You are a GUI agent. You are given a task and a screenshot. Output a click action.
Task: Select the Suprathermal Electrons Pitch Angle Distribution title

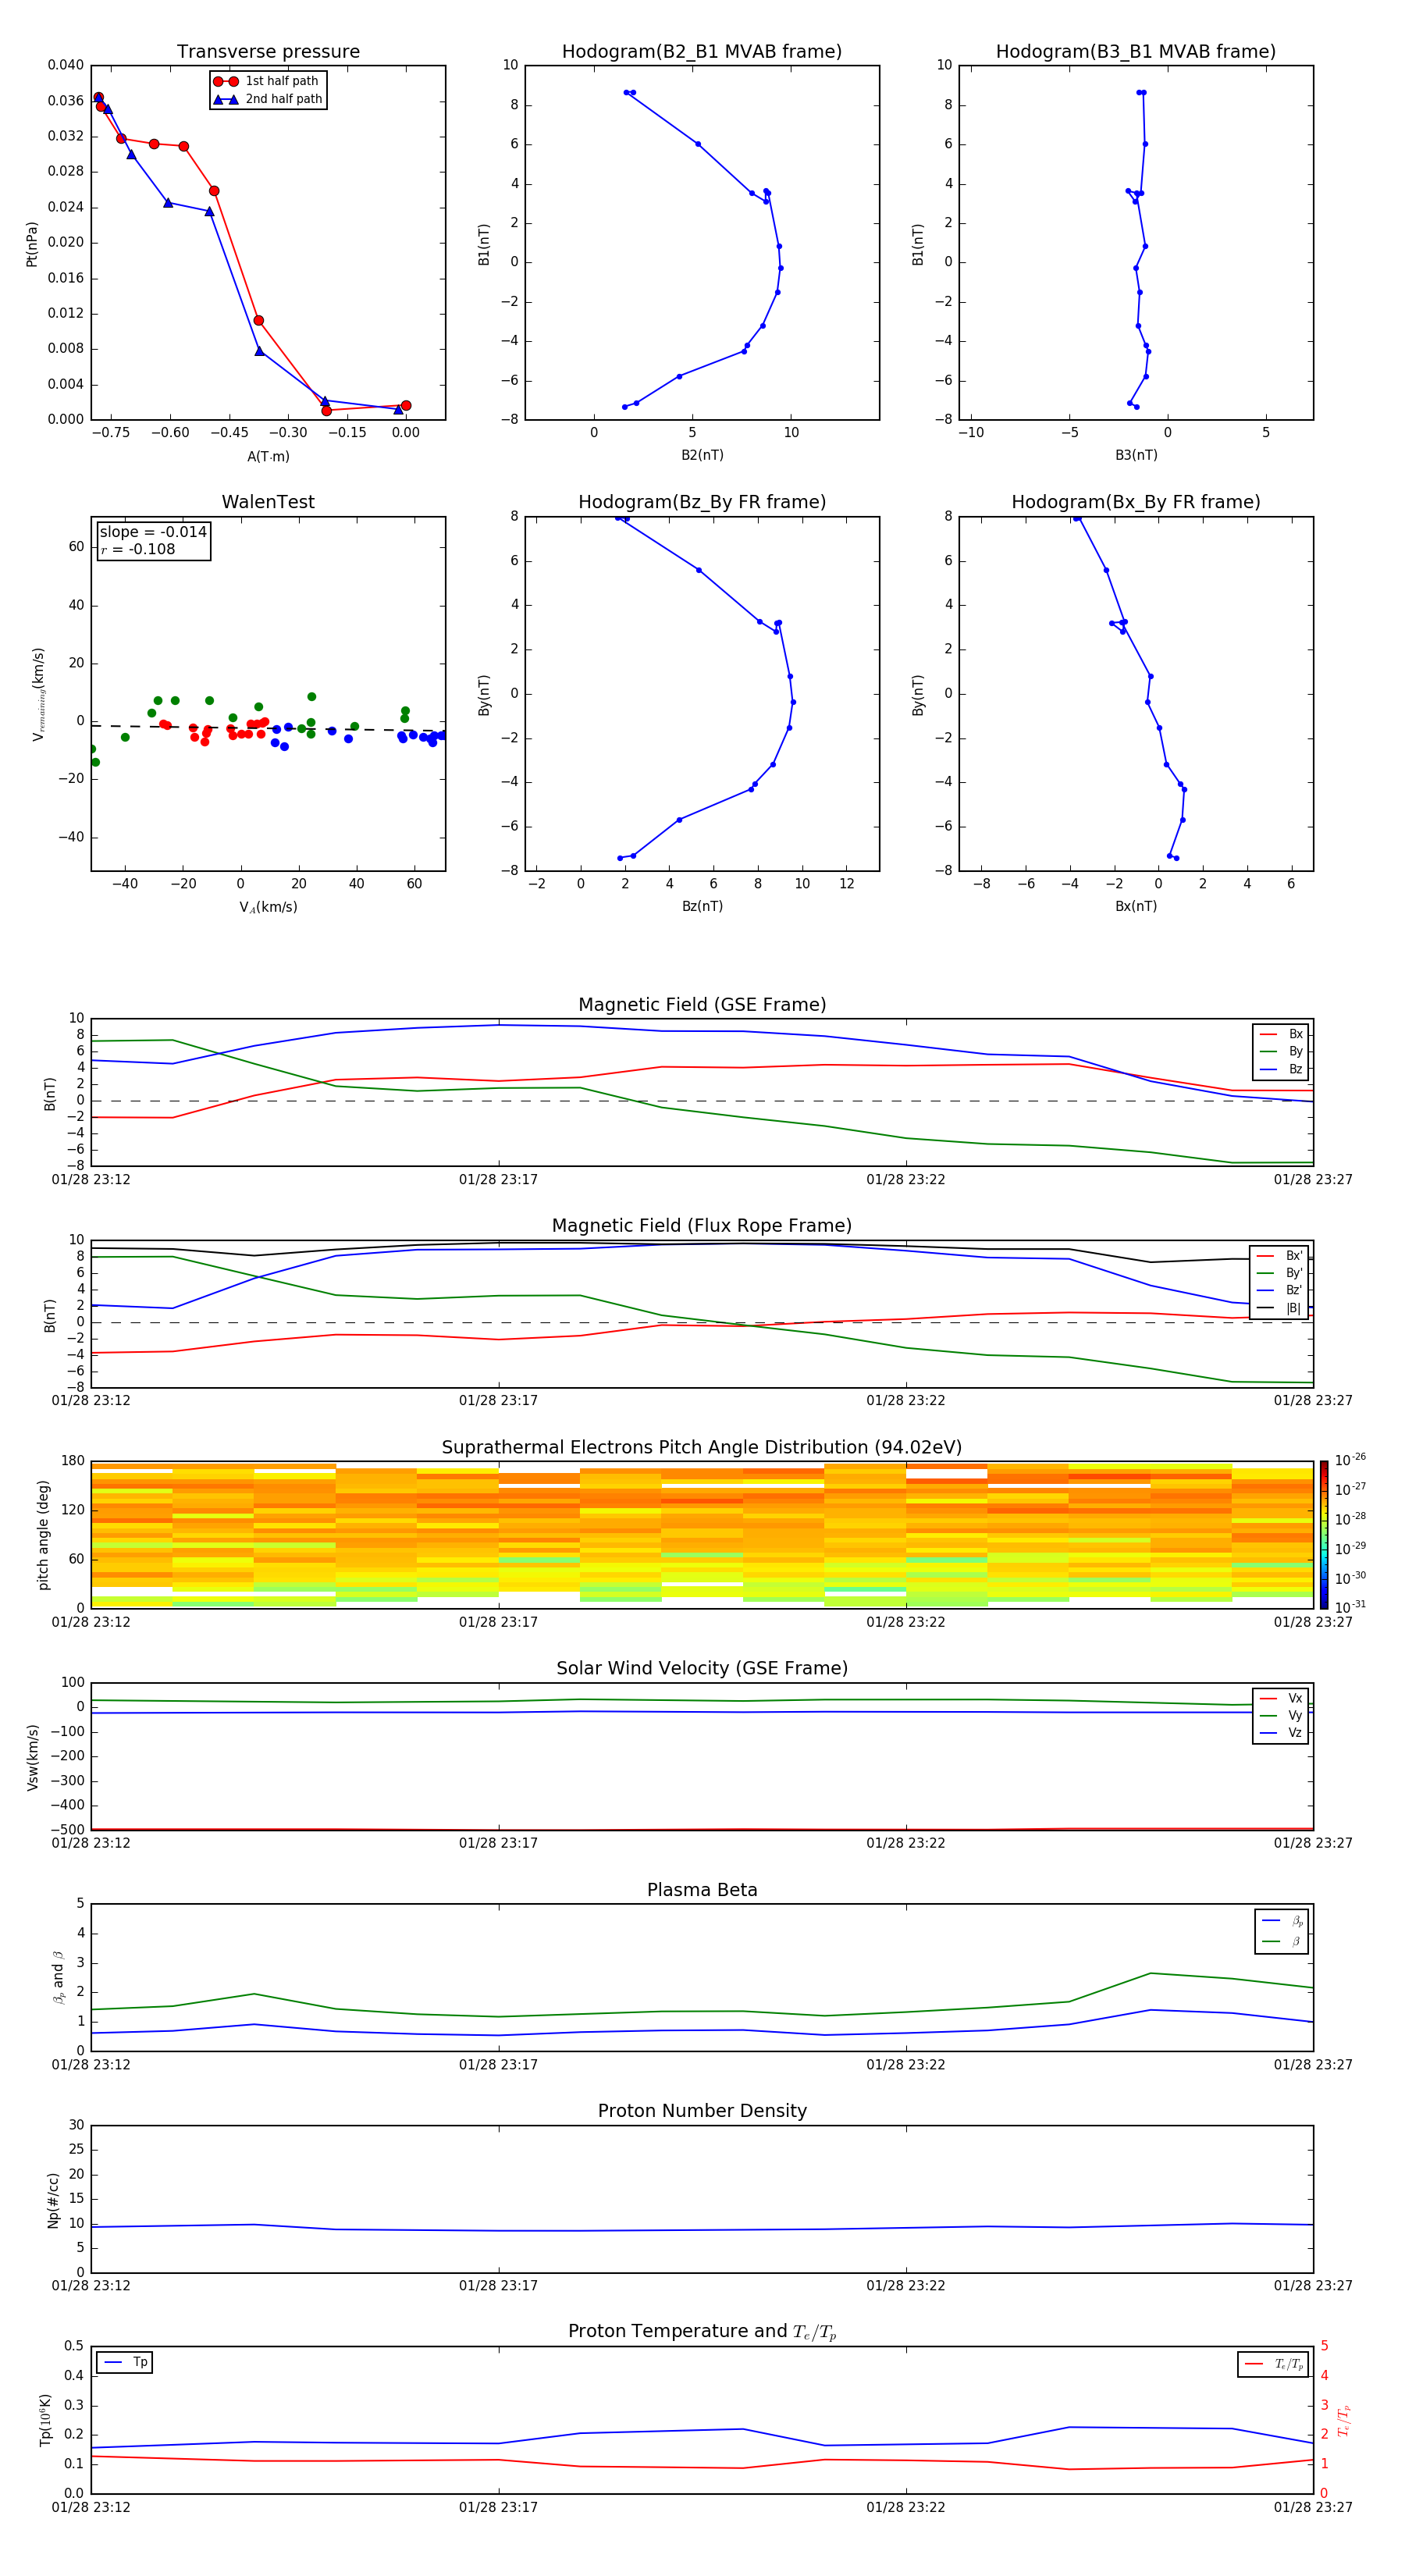702,1448
